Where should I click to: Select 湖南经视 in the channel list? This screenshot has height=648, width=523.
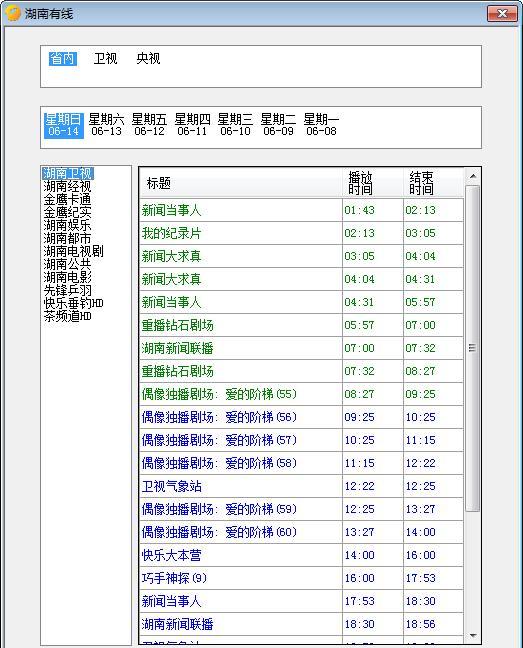click(67, 186)
